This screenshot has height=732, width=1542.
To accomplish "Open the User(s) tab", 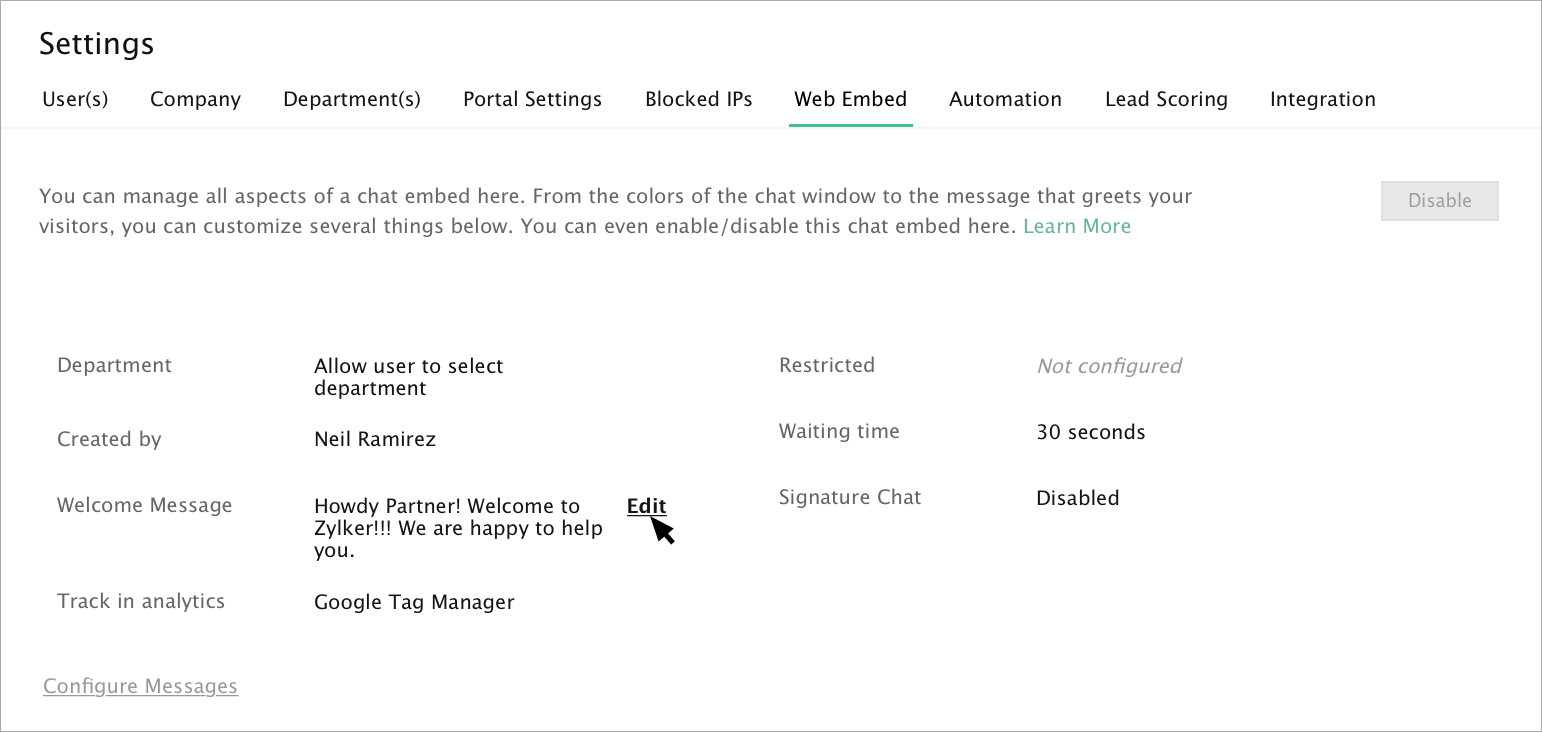I will tap(75, 99).
